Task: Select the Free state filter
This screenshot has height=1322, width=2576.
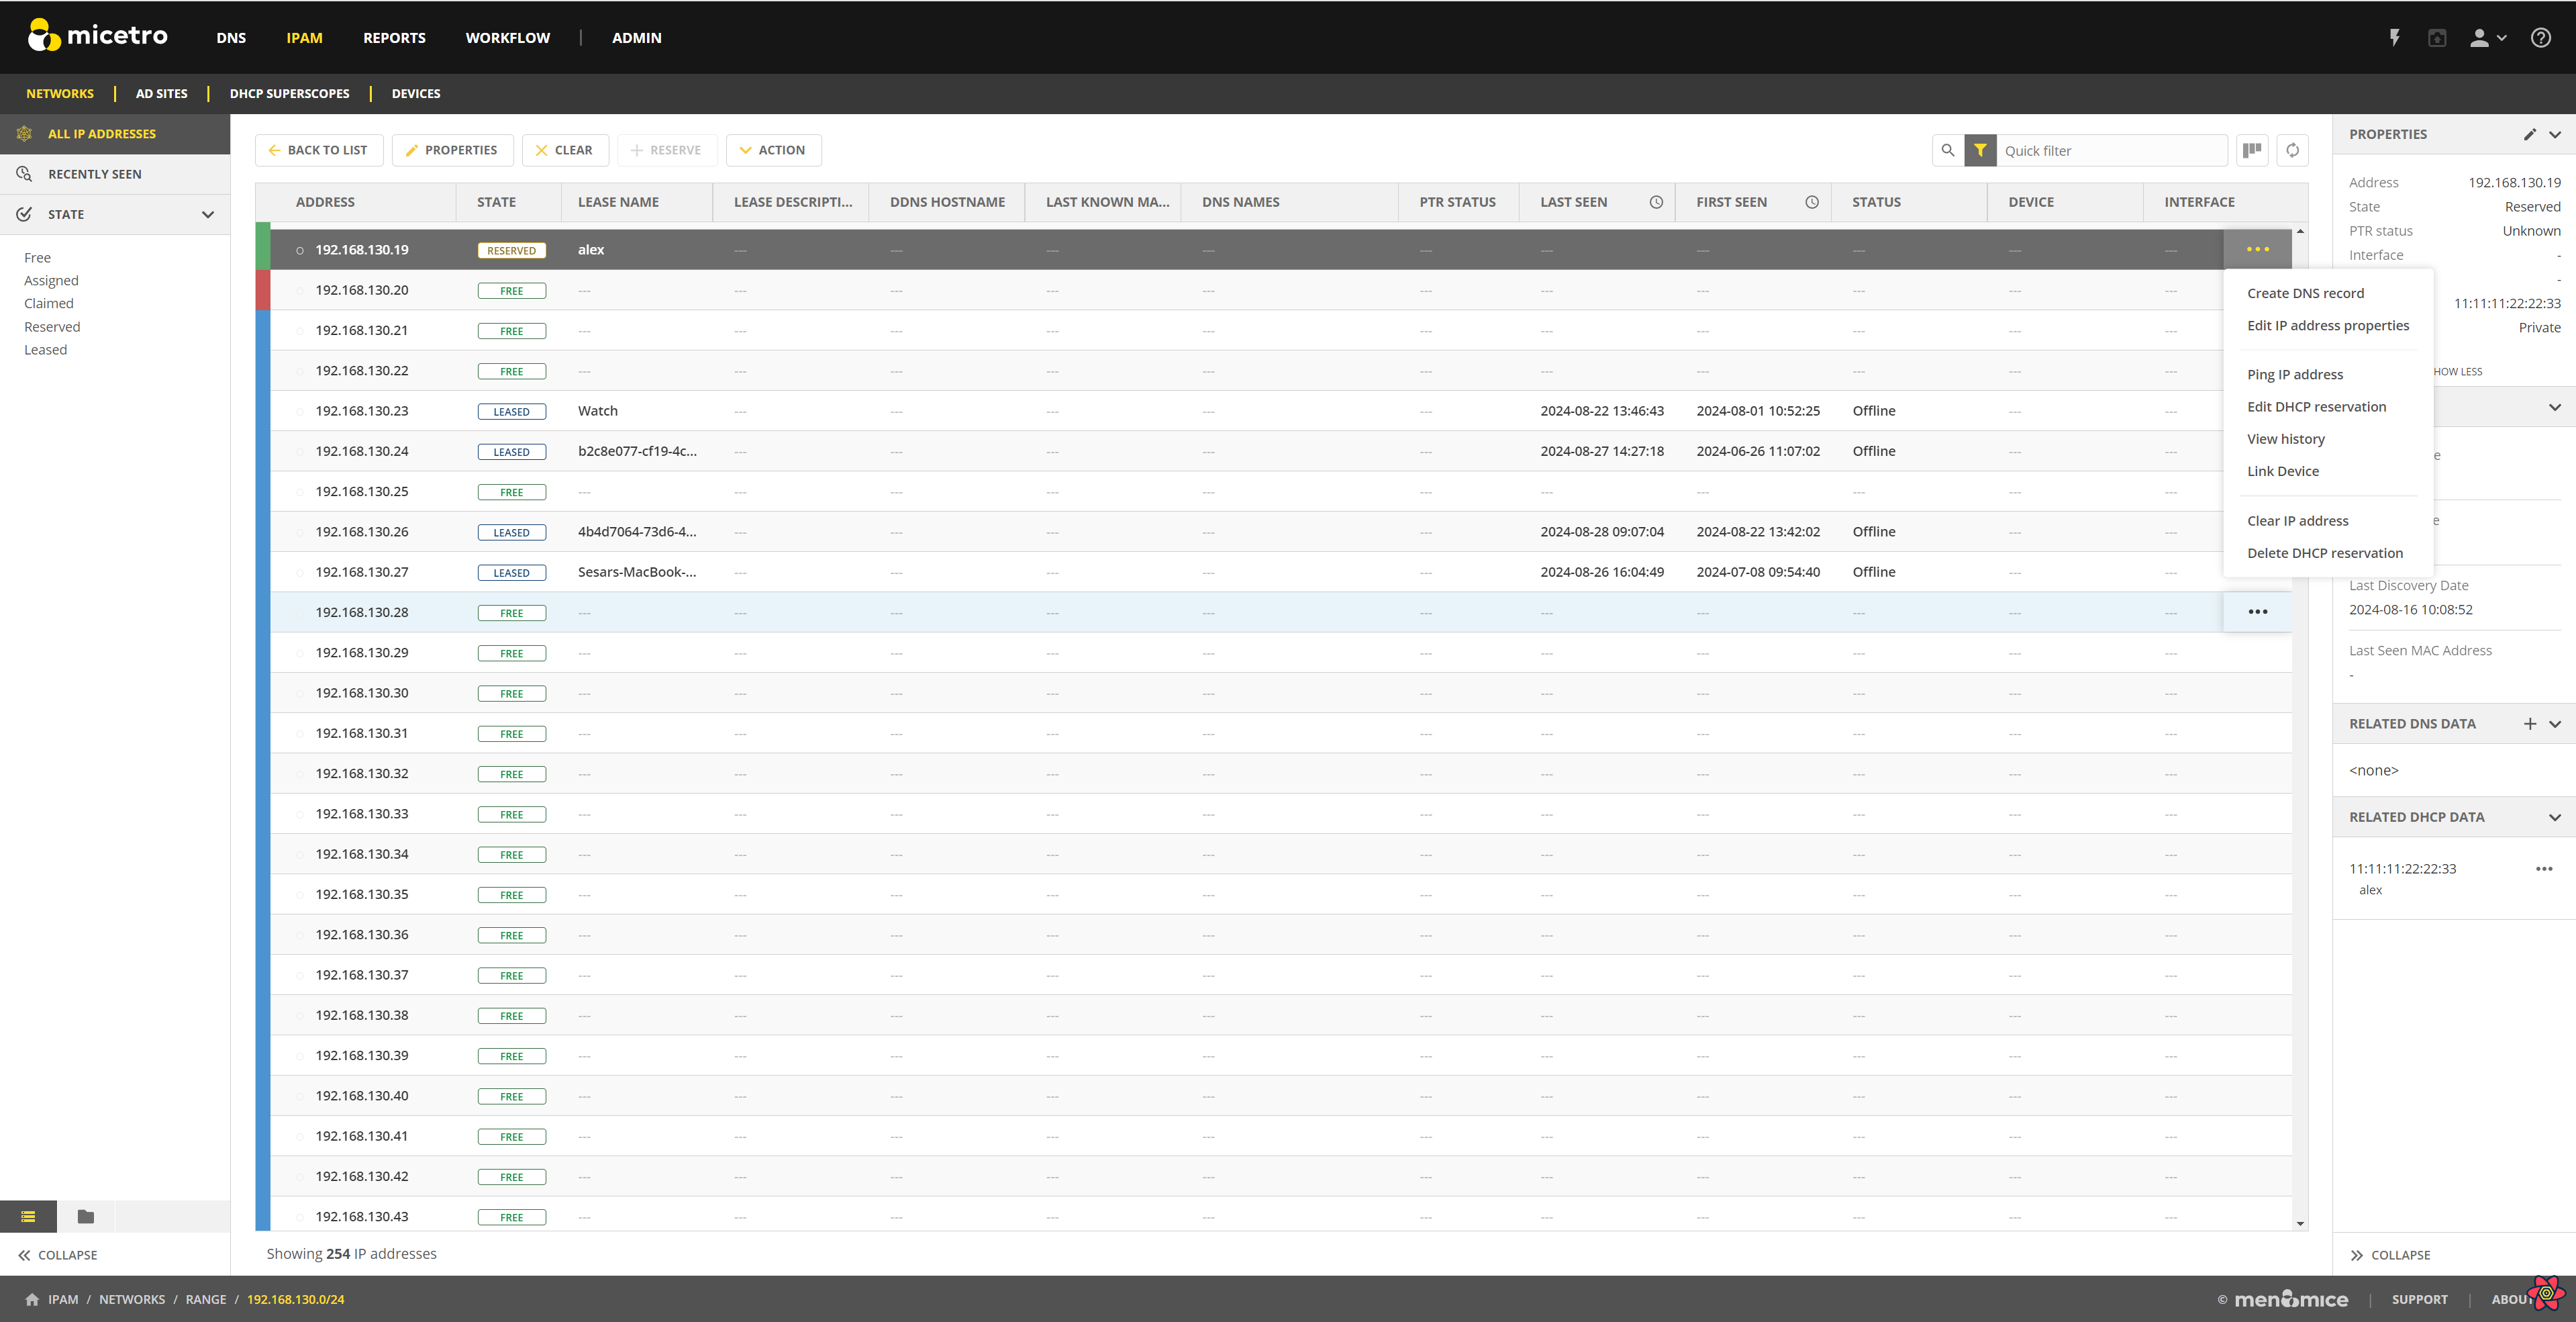Action: coord(37,258)
